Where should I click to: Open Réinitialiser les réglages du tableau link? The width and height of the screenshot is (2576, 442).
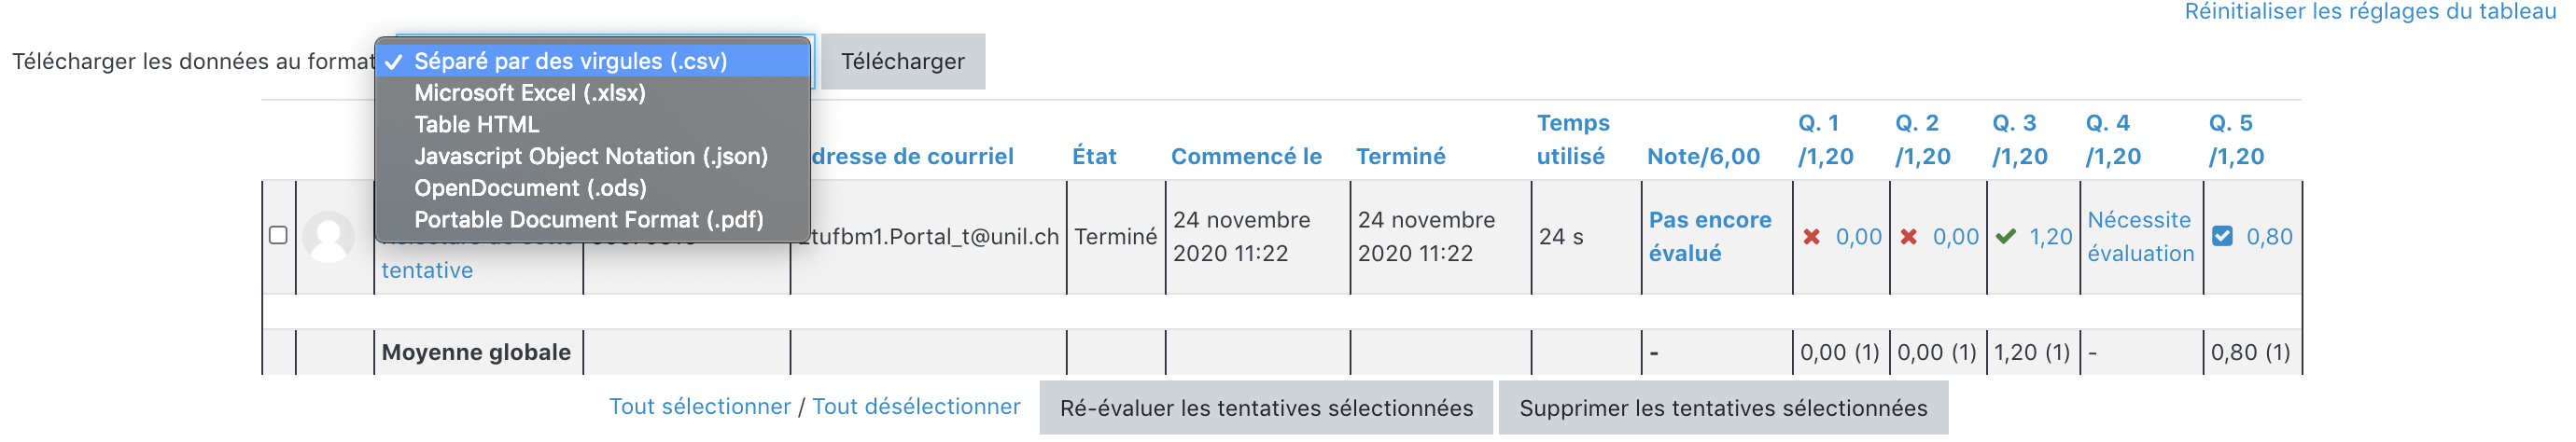pyautogui.click(x=2369, y=12)
